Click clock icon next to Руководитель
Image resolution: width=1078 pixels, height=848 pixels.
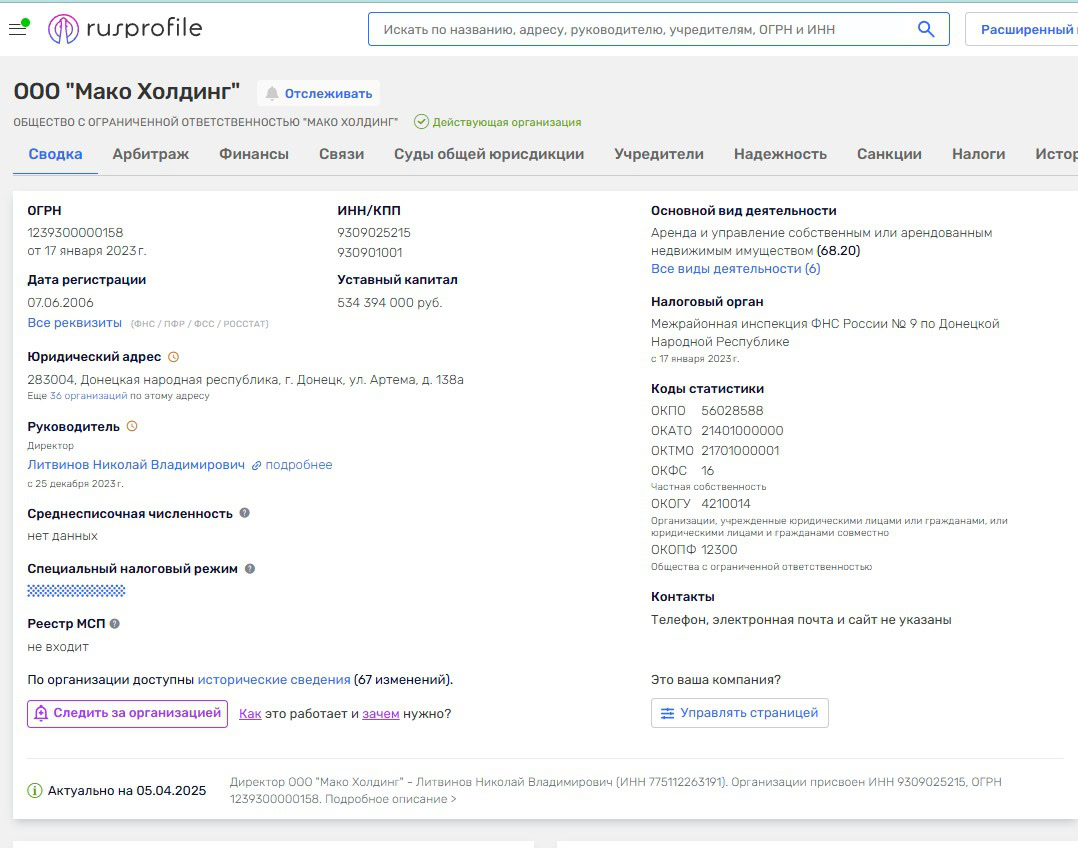coord(132,426)
